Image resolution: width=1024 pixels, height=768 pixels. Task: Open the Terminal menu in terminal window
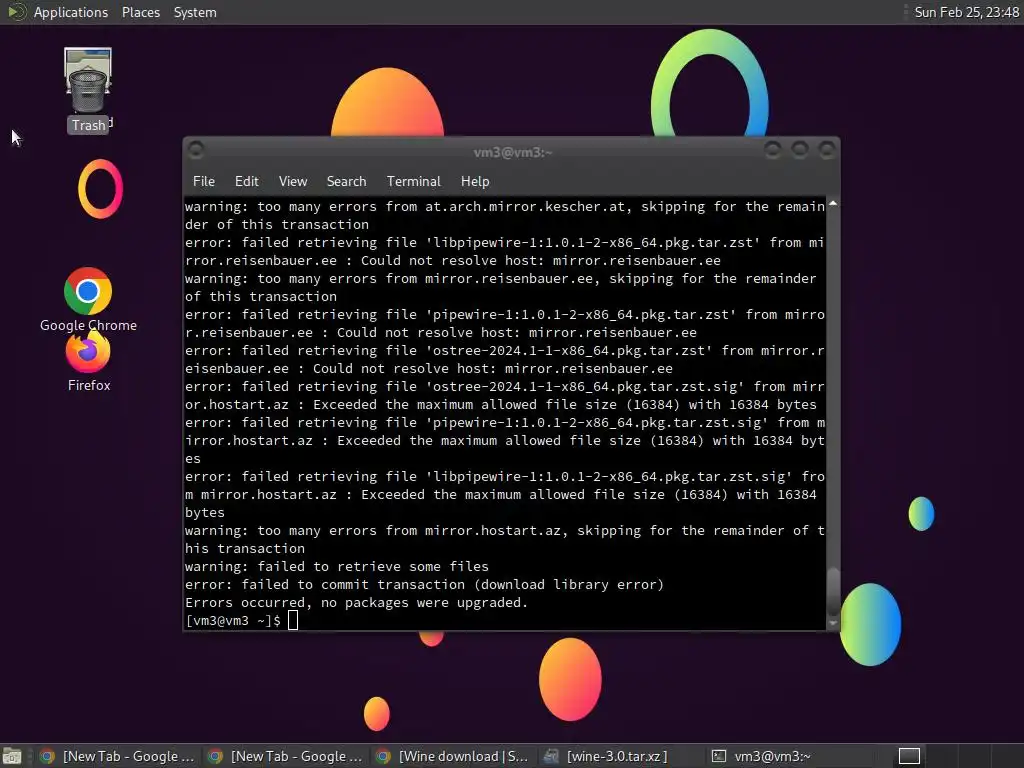(x=413, y=182)
